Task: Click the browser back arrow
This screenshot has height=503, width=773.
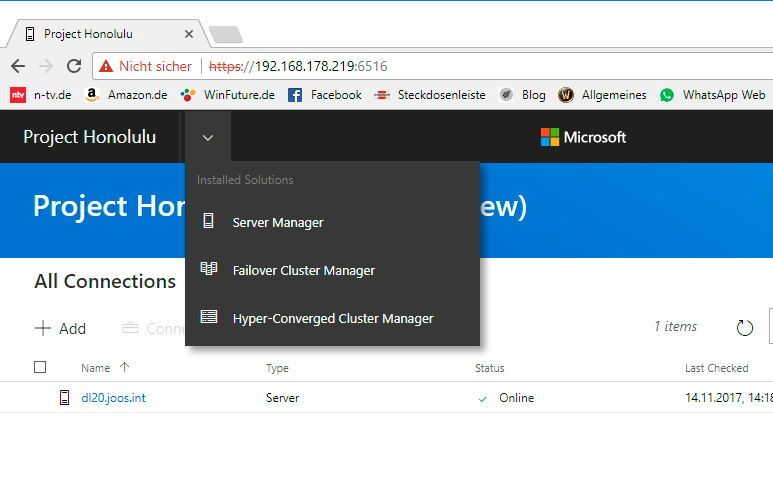Action: (18, 66)
